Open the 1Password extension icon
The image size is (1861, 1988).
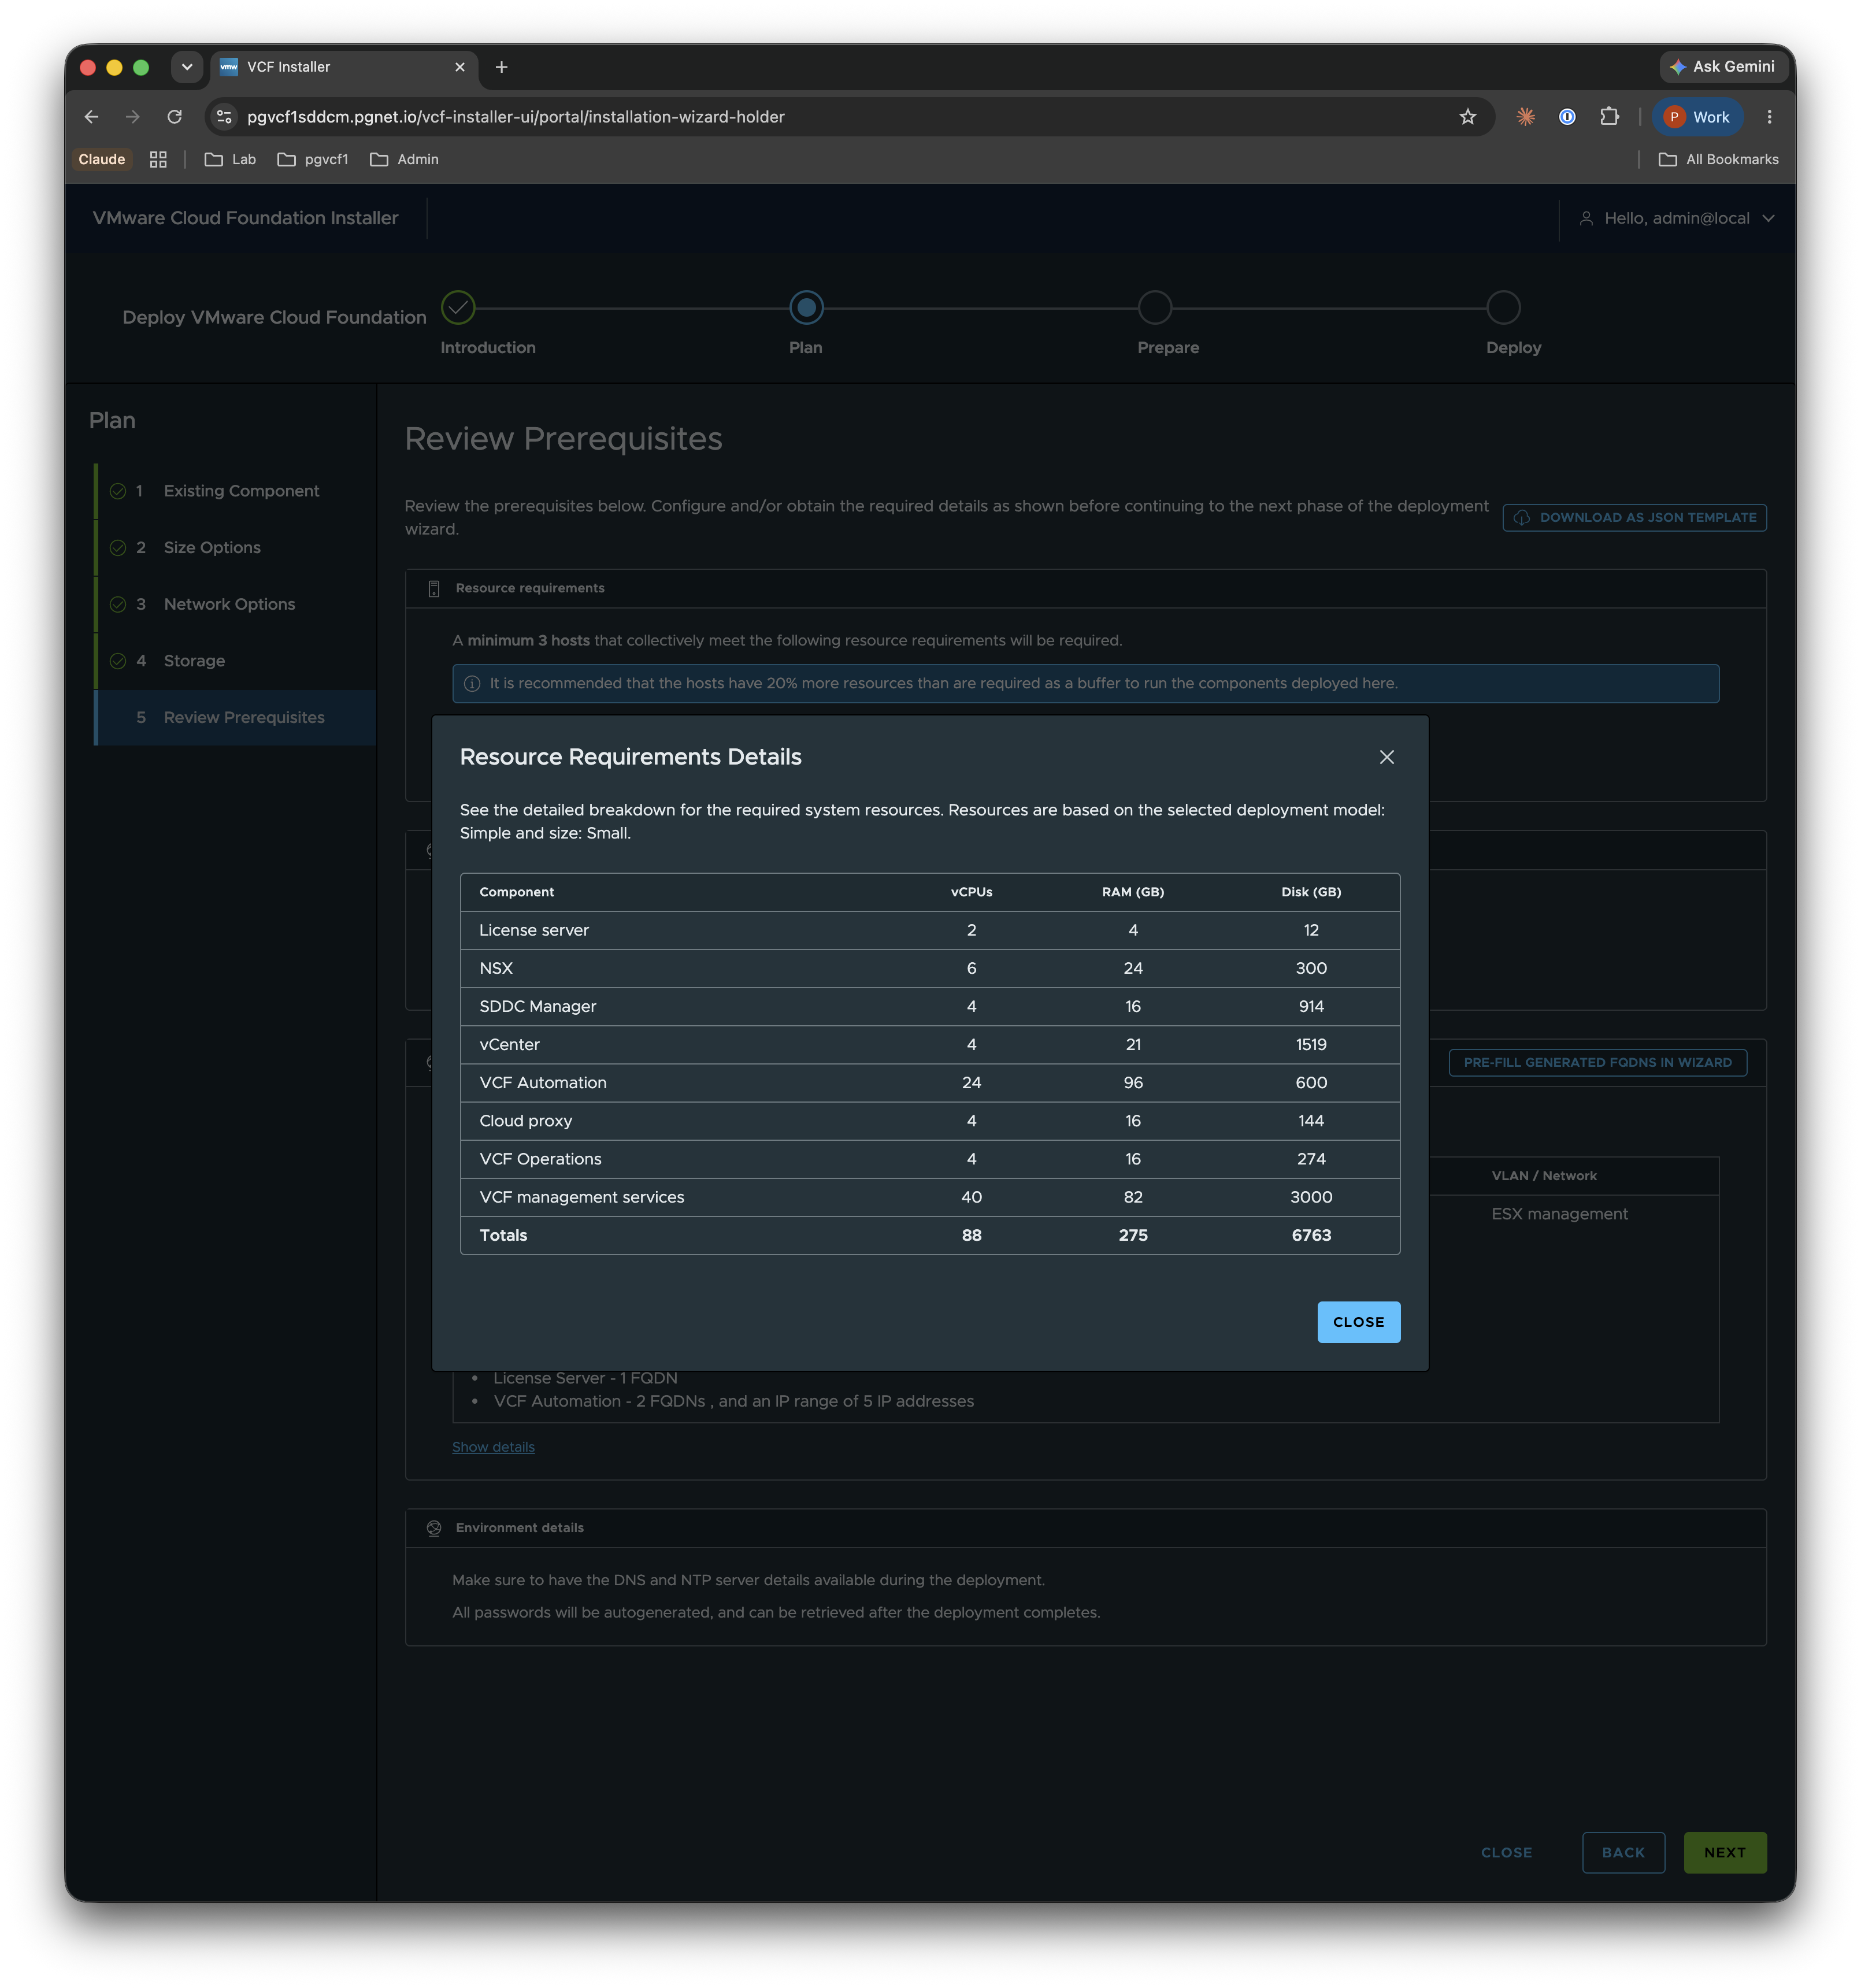coord(1567,117)
